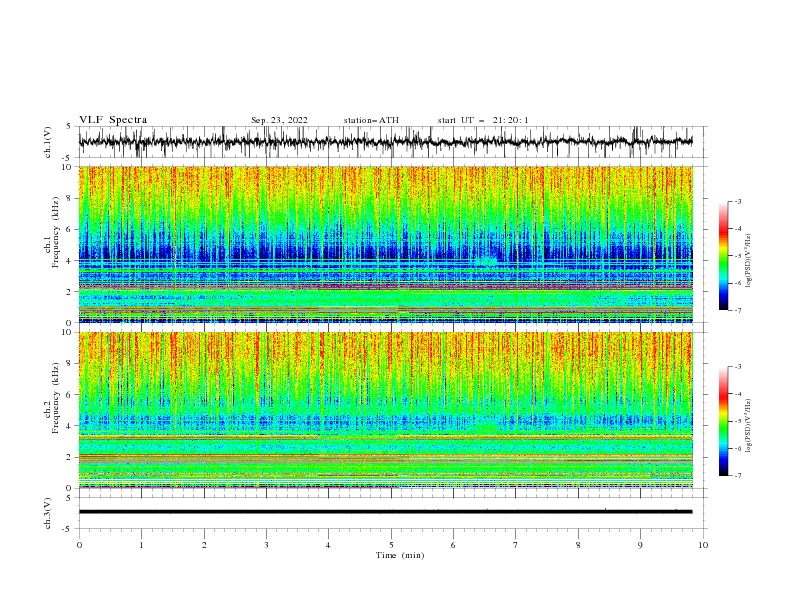This screenshot has height=612, width=792.
Task: Click the ch.1 spectrogram panel
Action: [x=385, y=244]
